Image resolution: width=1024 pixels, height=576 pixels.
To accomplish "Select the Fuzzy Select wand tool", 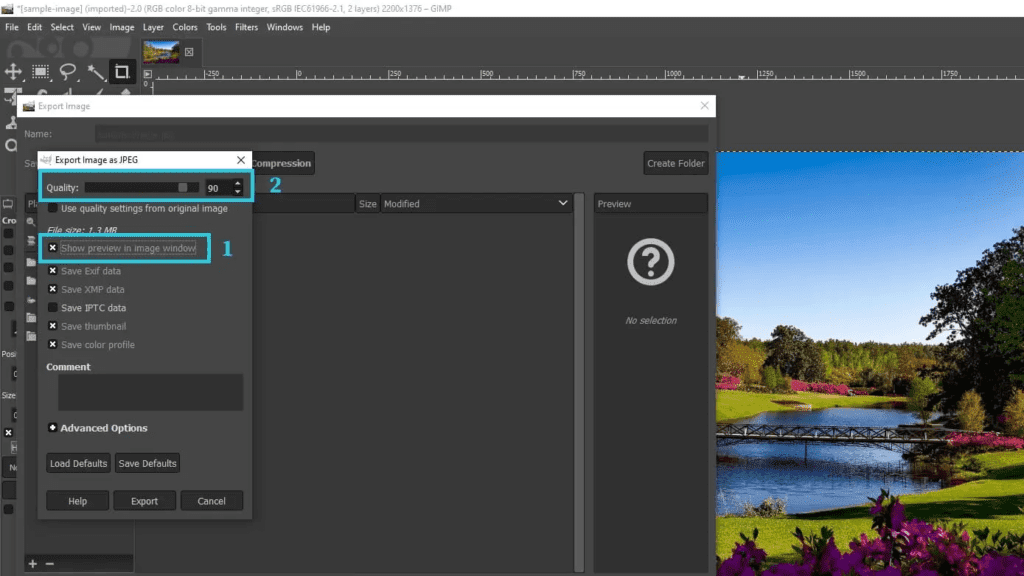I will 96,72.
